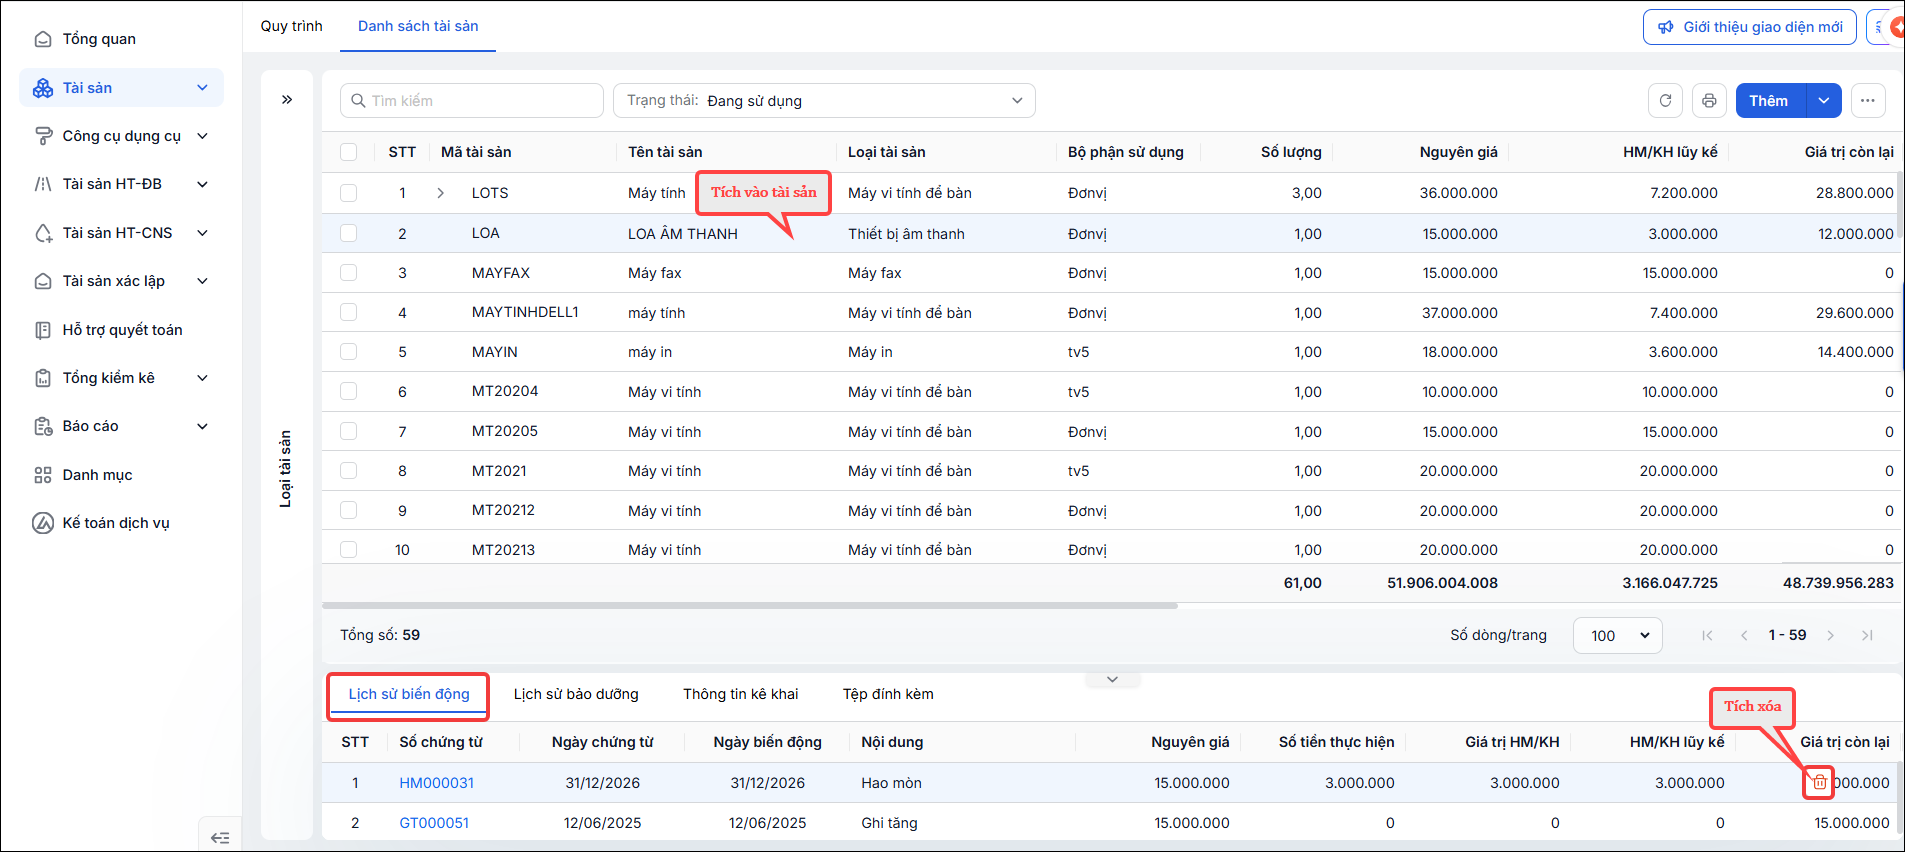Go to the next page
Viewport: 1905px width, 852px height.
(x=1831, y=635)
